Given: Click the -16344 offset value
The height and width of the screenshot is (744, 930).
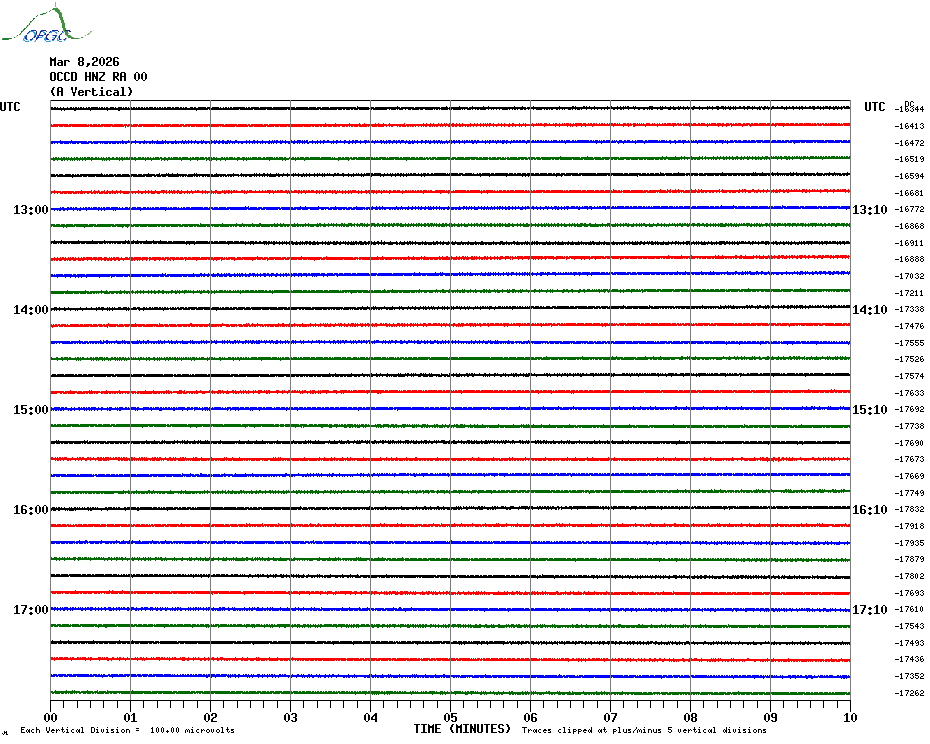Looking at the screenshot, I should (x=910, y=109).
